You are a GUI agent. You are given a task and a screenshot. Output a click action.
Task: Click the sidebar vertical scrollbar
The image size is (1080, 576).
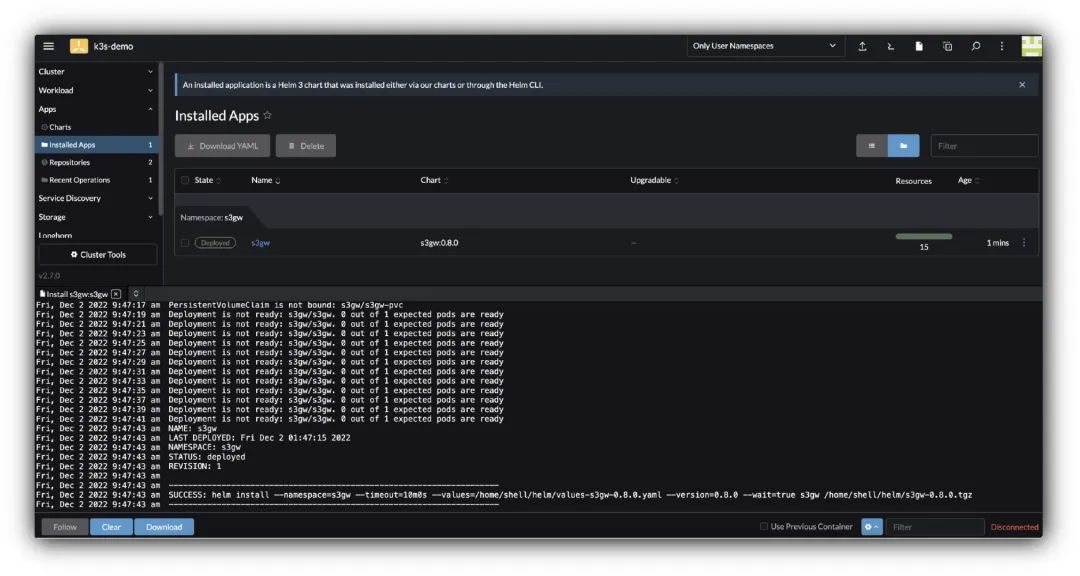(x=160, y=138)
